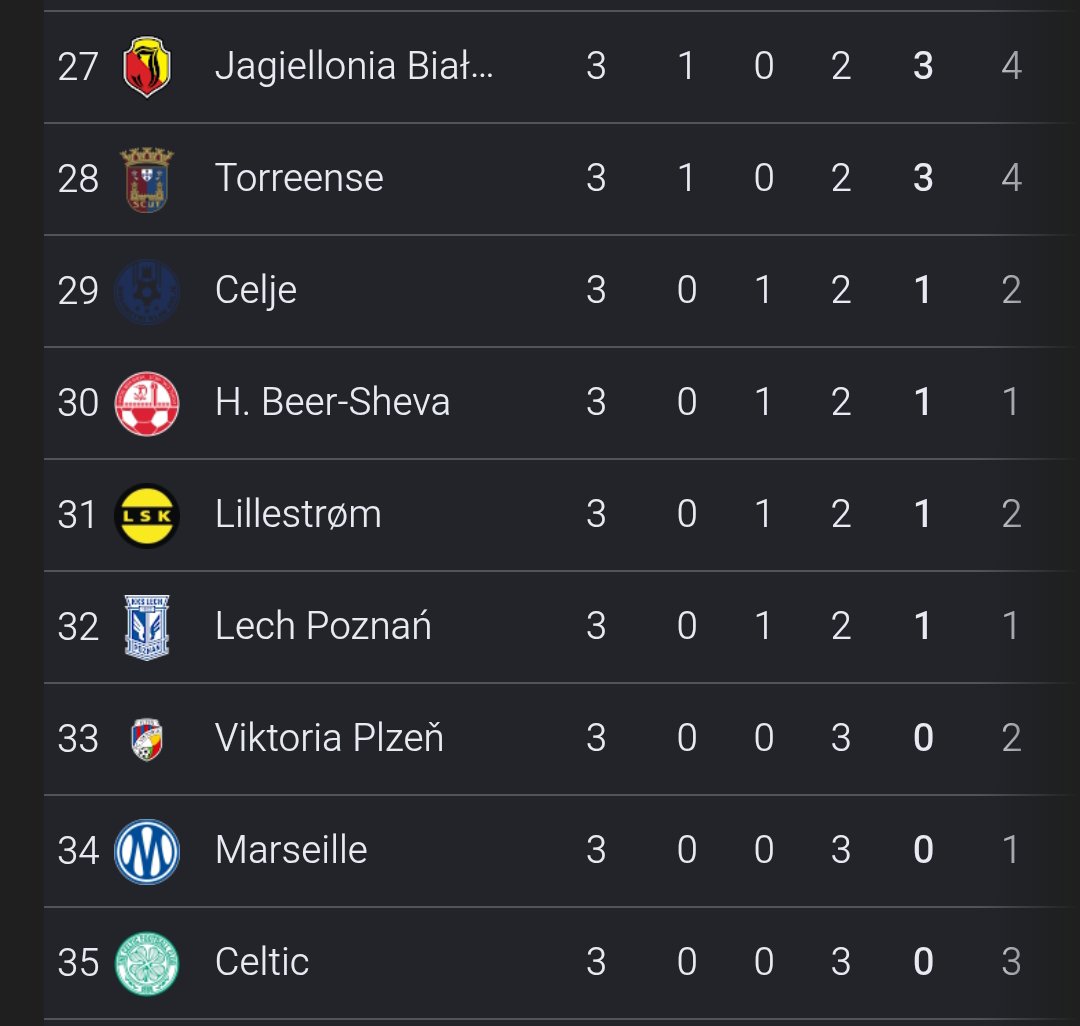
Task: Open Viktoria Plzeň team name
Action: 329,737
